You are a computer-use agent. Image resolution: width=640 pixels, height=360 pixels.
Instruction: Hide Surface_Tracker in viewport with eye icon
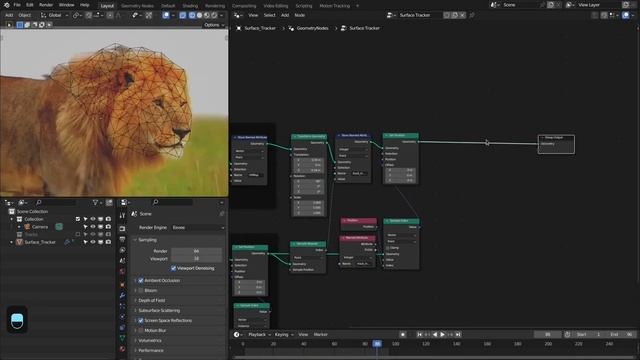pyautogui.click(x=93, y=242)
